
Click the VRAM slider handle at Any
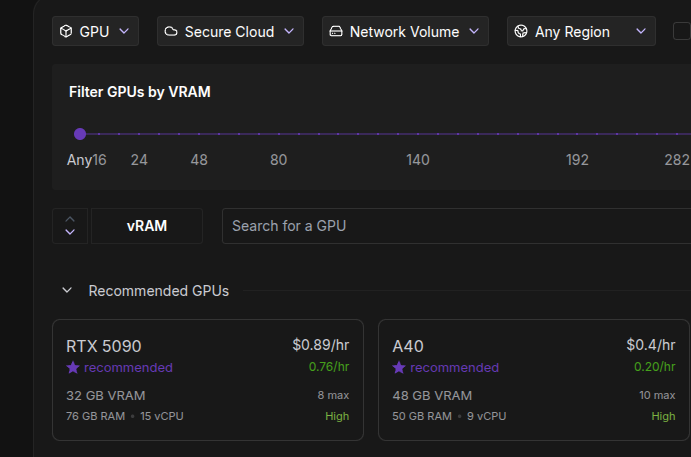click(80, 134)
